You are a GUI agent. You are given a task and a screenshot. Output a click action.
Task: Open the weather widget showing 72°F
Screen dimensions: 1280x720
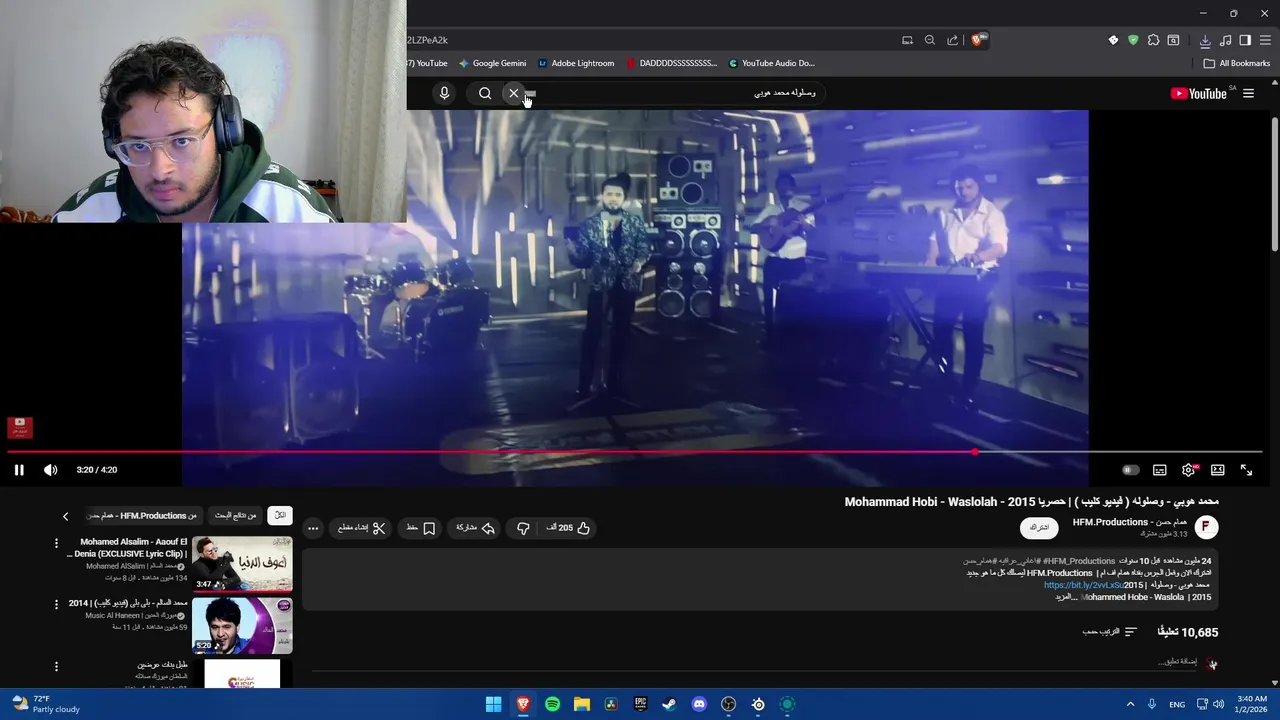click(45, 704)
